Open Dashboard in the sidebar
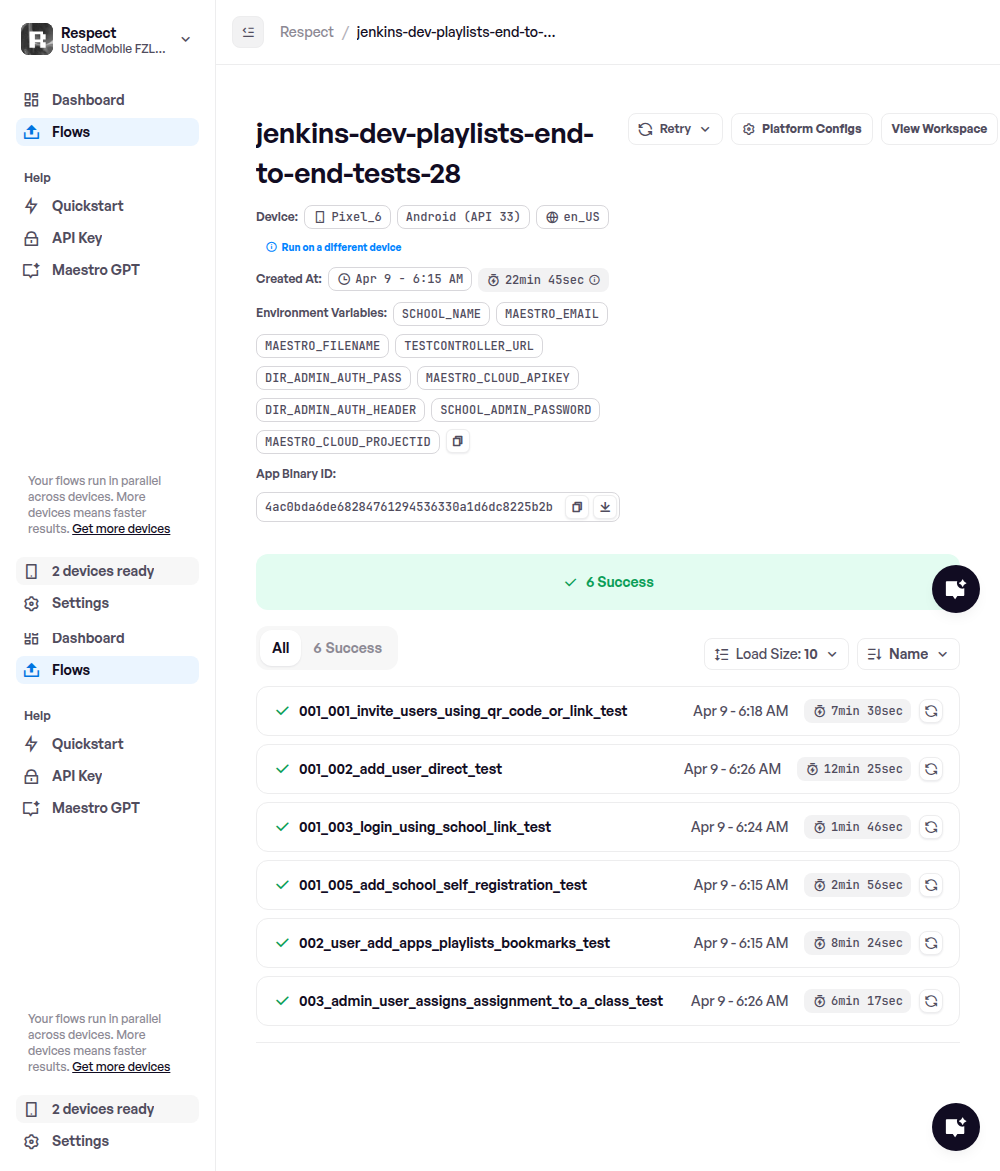The height and width of the screenshot is (1171, 1000). pyautogui.click(x=88, y=100)
